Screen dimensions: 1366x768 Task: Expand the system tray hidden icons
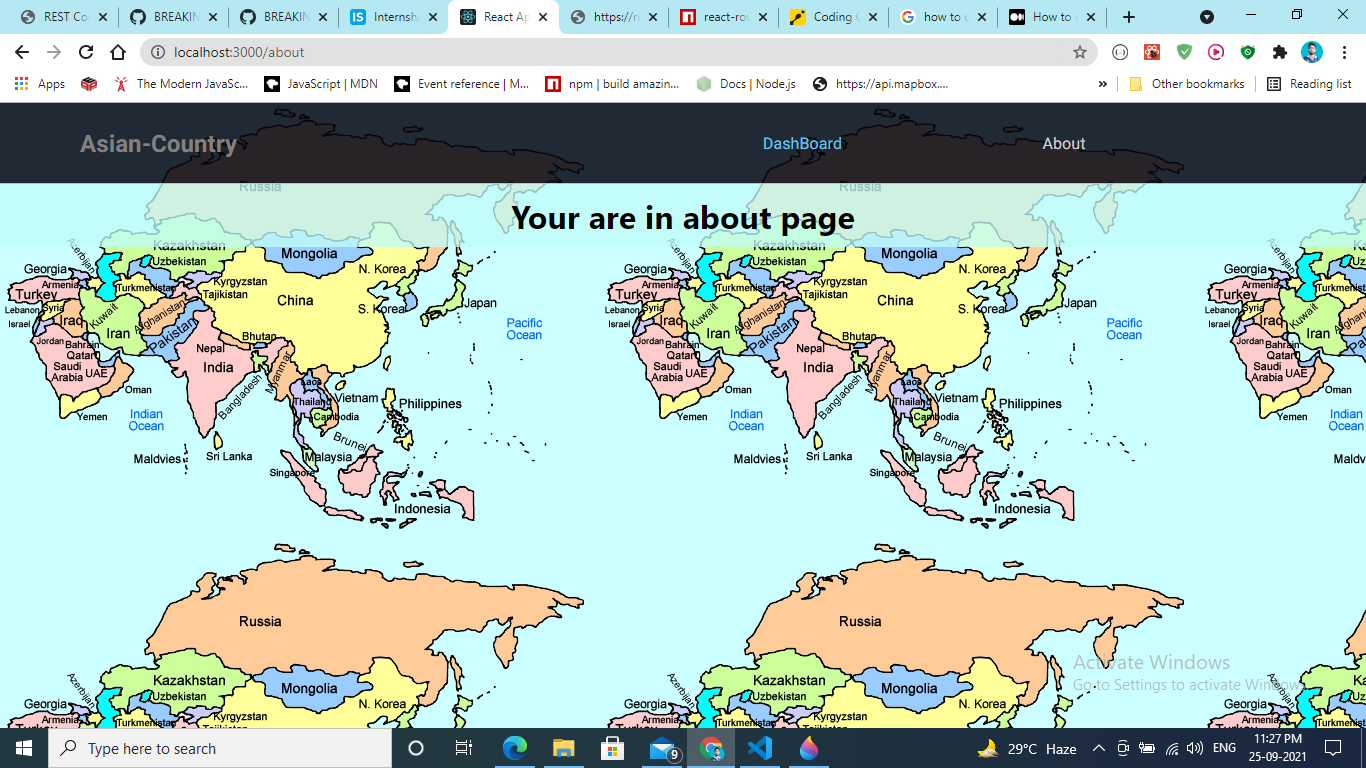click(x=1098, y=748)
